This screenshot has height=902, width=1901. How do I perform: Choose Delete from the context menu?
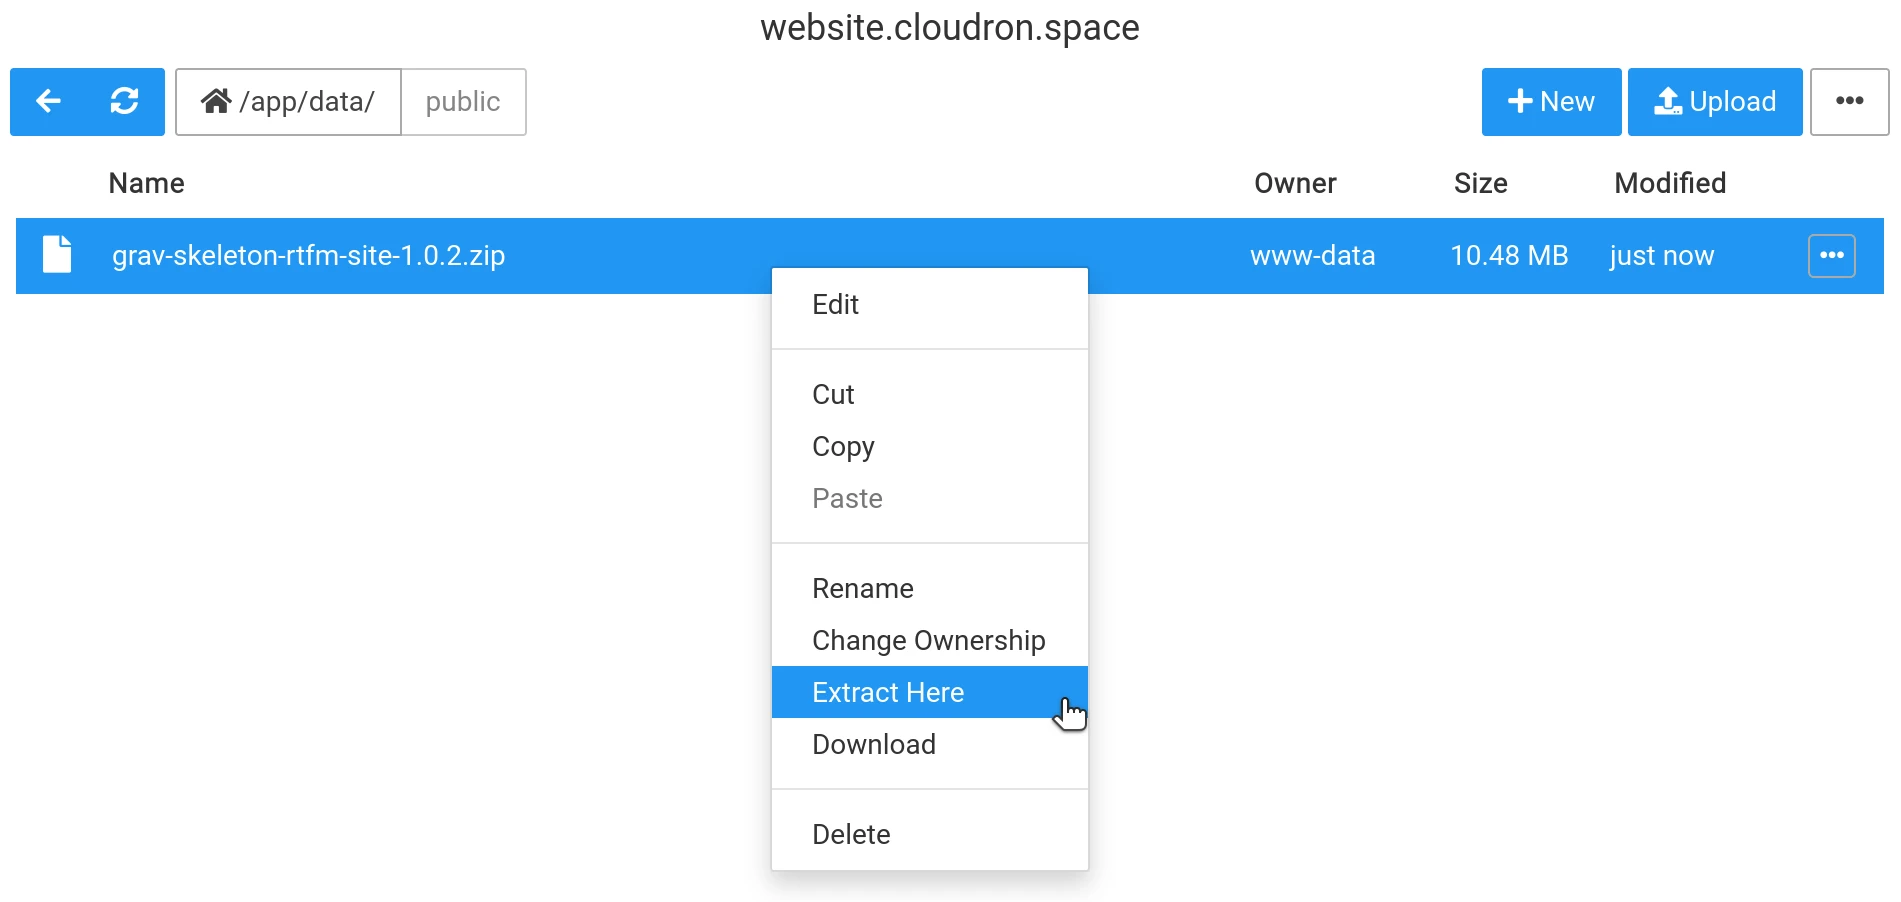[x=850, y=834]
